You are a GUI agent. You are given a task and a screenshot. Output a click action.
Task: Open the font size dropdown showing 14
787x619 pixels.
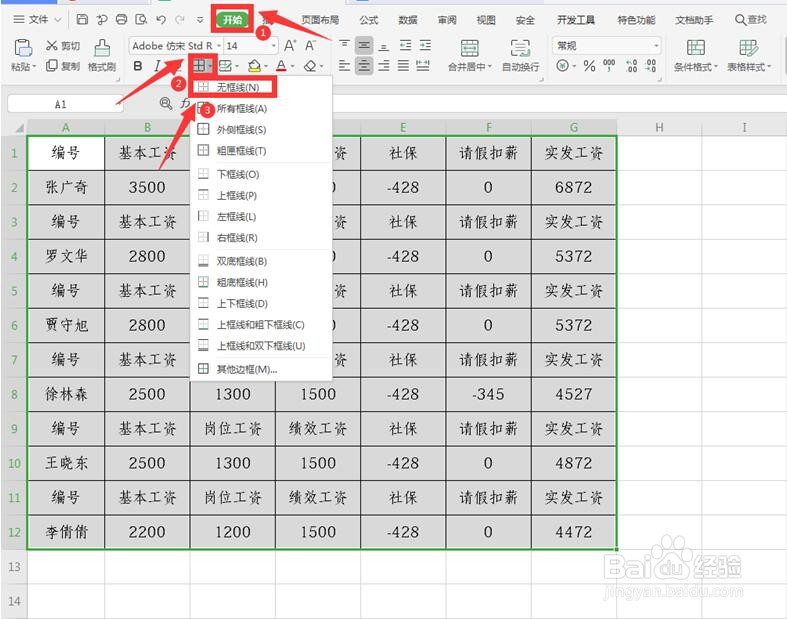(x=250, y=46)
